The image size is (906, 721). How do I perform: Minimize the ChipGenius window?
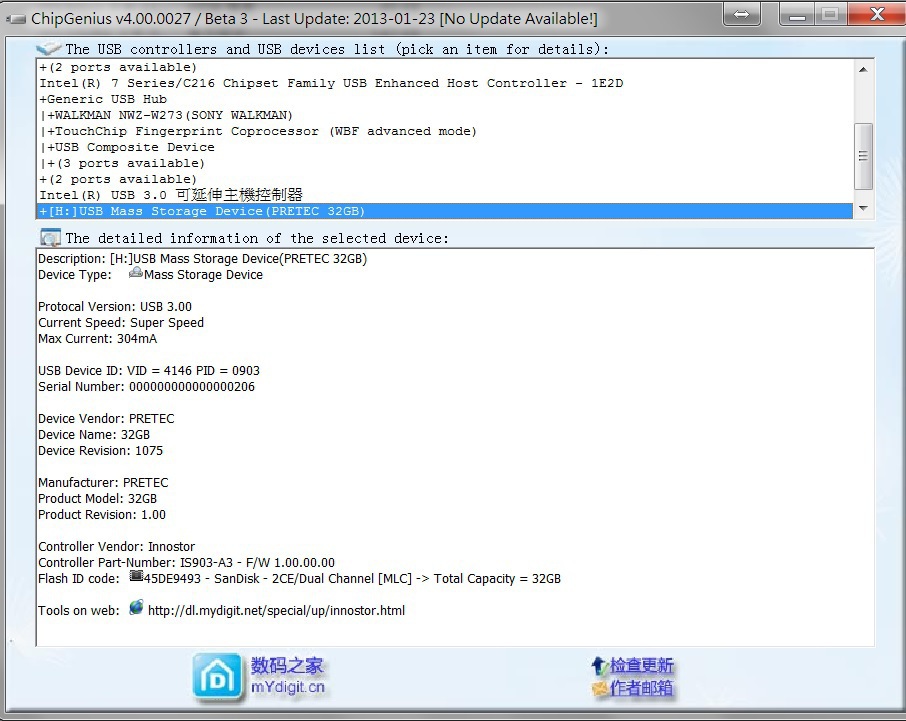(797, 14)
